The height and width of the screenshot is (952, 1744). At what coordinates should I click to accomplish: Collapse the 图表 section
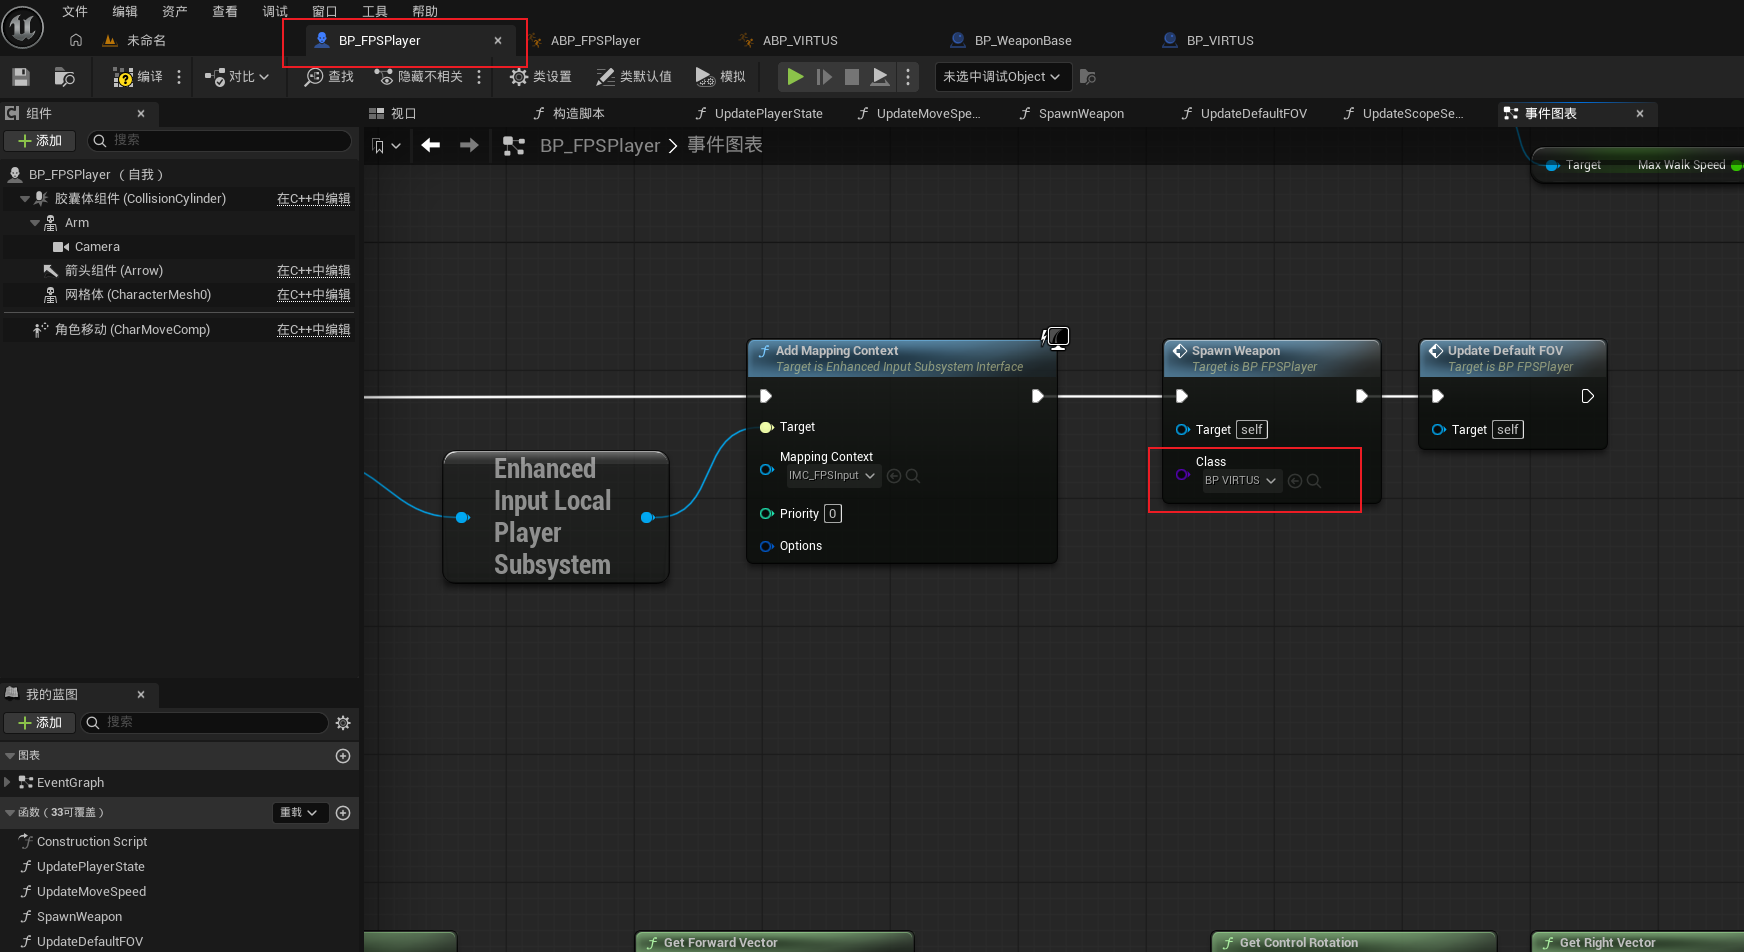(x=10, y=756)
